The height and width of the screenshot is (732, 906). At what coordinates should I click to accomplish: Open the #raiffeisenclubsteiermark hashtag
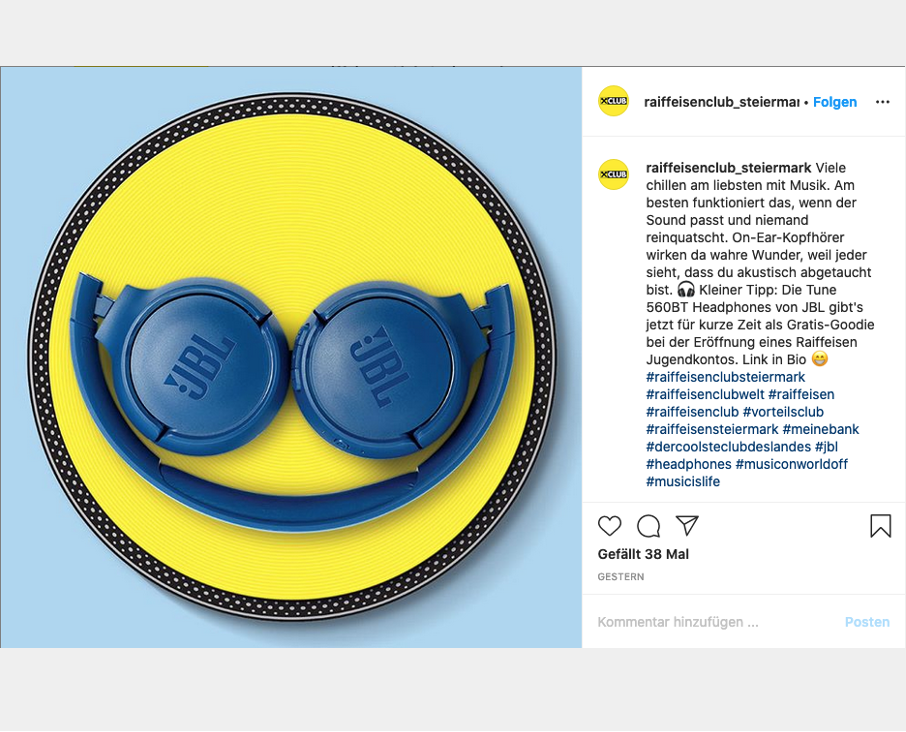pos(725,377)
